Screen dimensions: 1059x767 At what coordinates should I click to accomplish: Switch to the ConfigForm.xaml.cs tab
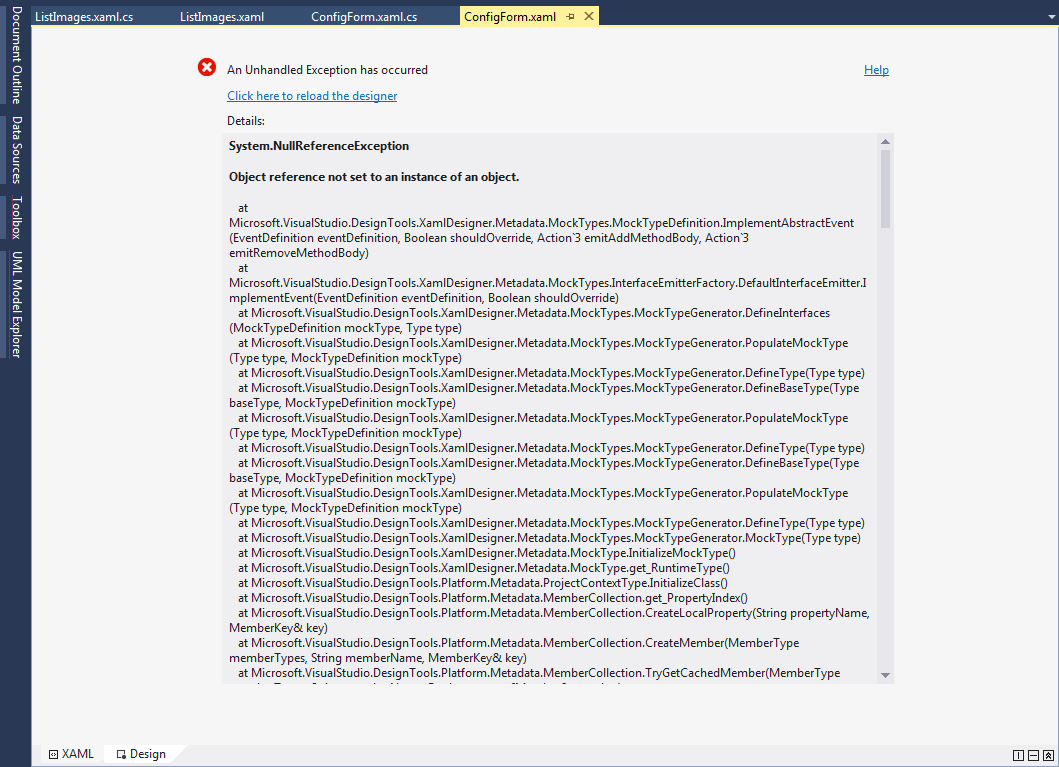pyautogui.click(x=364, y=17)
